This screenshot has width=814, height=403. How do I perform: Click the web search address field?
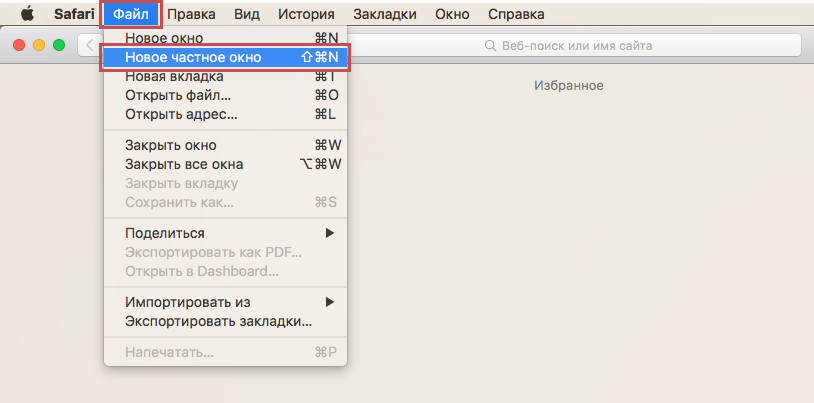[x=570, y=46]
